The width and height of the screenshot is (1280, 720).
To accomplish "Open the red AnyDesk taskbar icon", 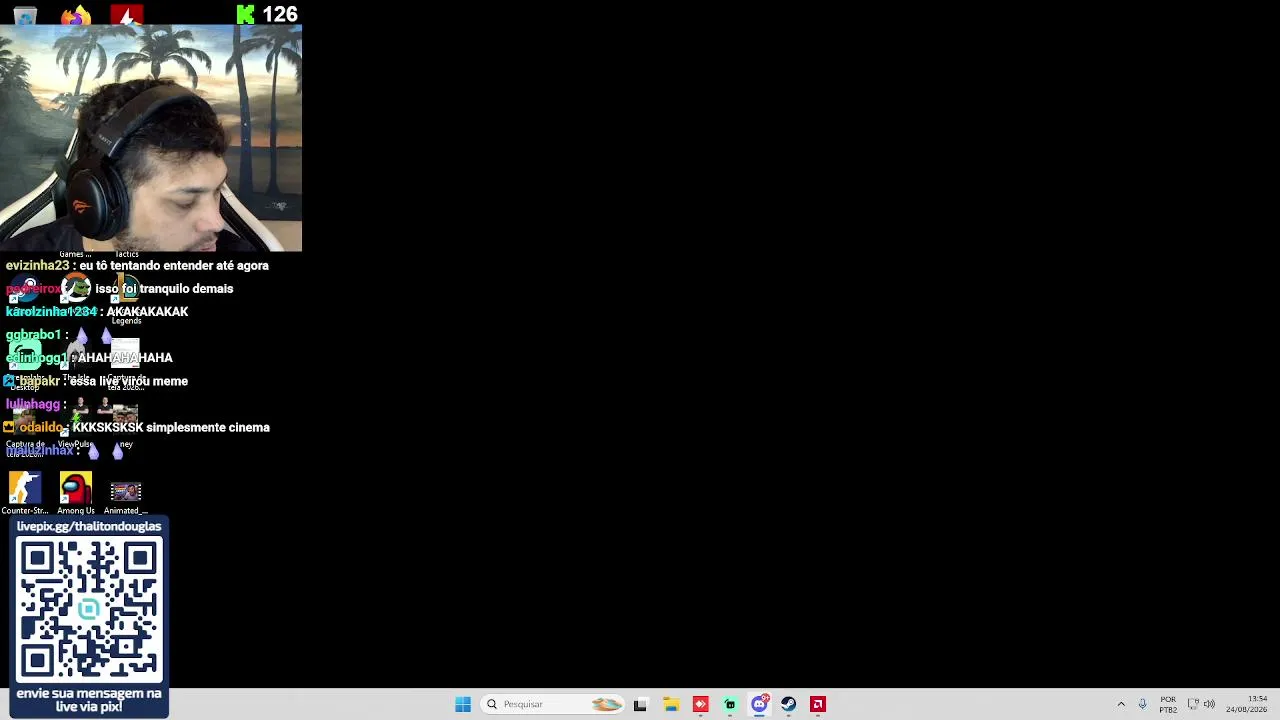I will (x=700, y=704).
